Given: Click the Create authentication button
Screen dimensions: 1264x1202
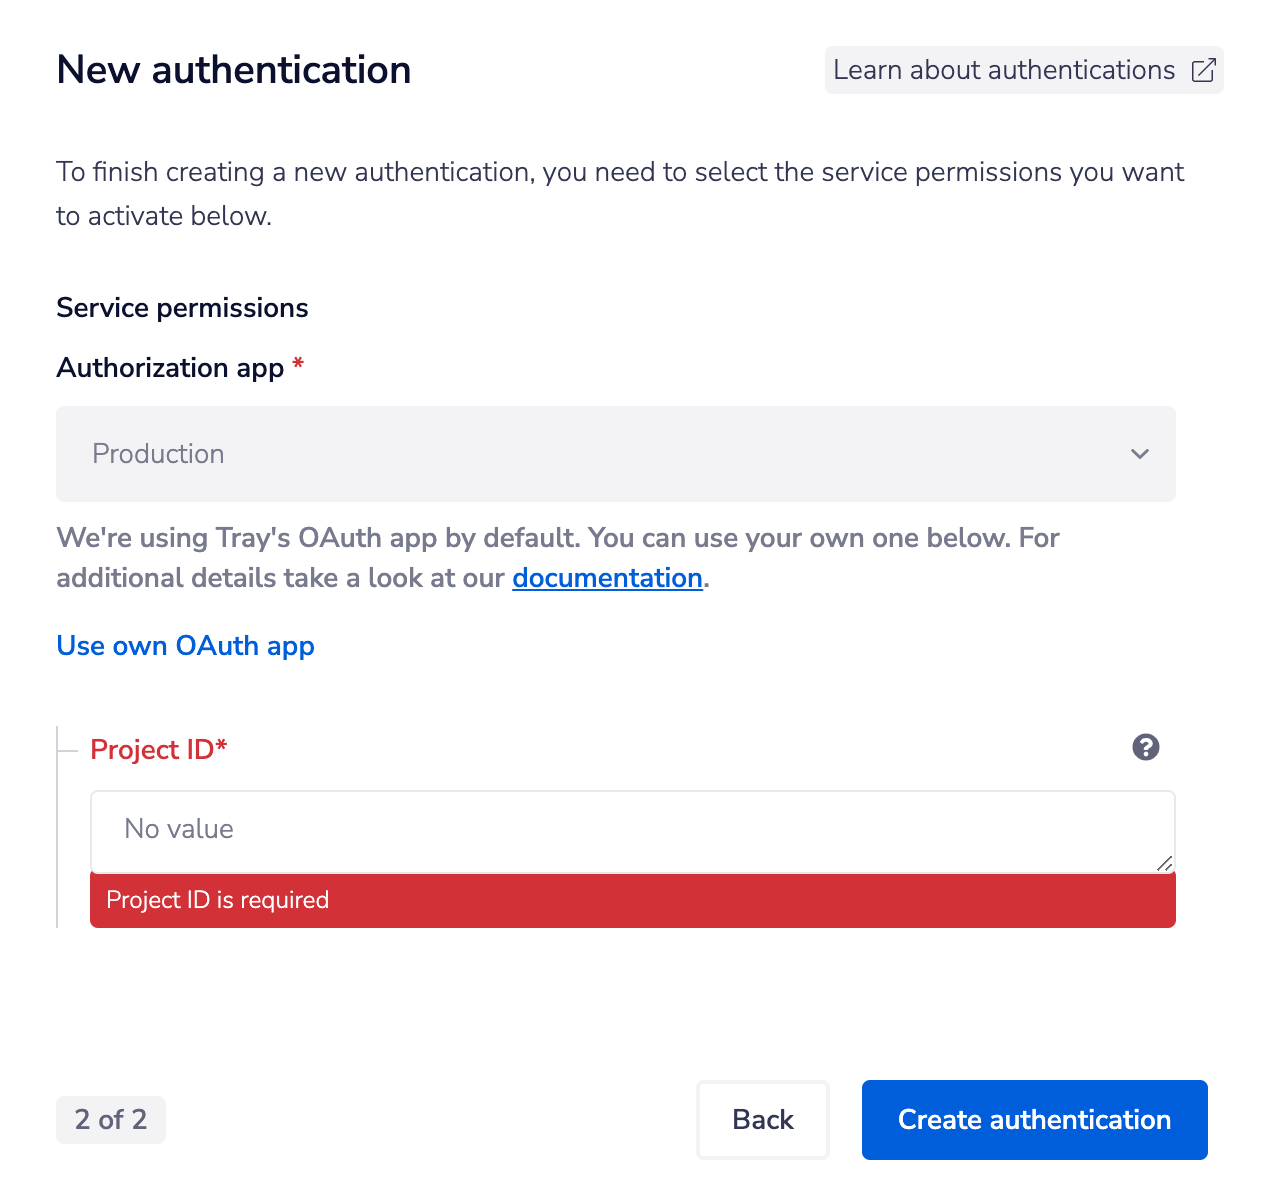Looking at the screenshot, I should coord(1034,1119).
